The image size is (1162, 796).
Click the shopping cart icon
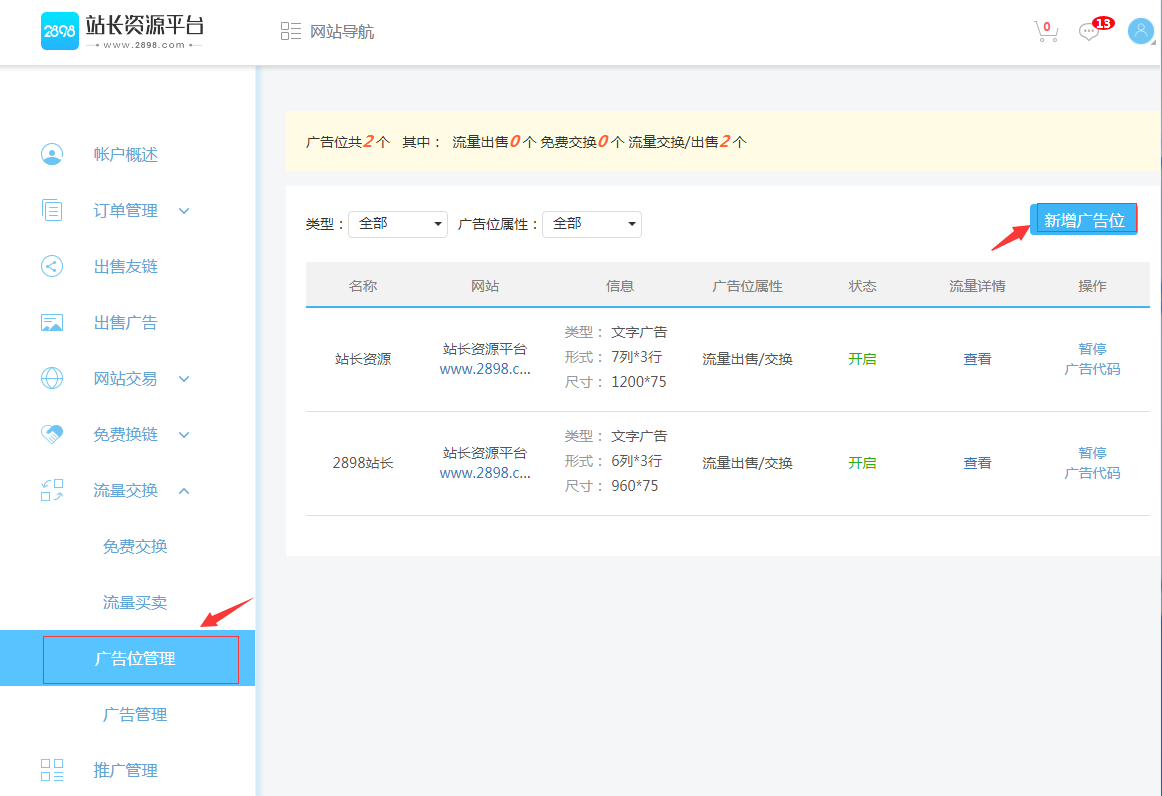point(1045,32)
